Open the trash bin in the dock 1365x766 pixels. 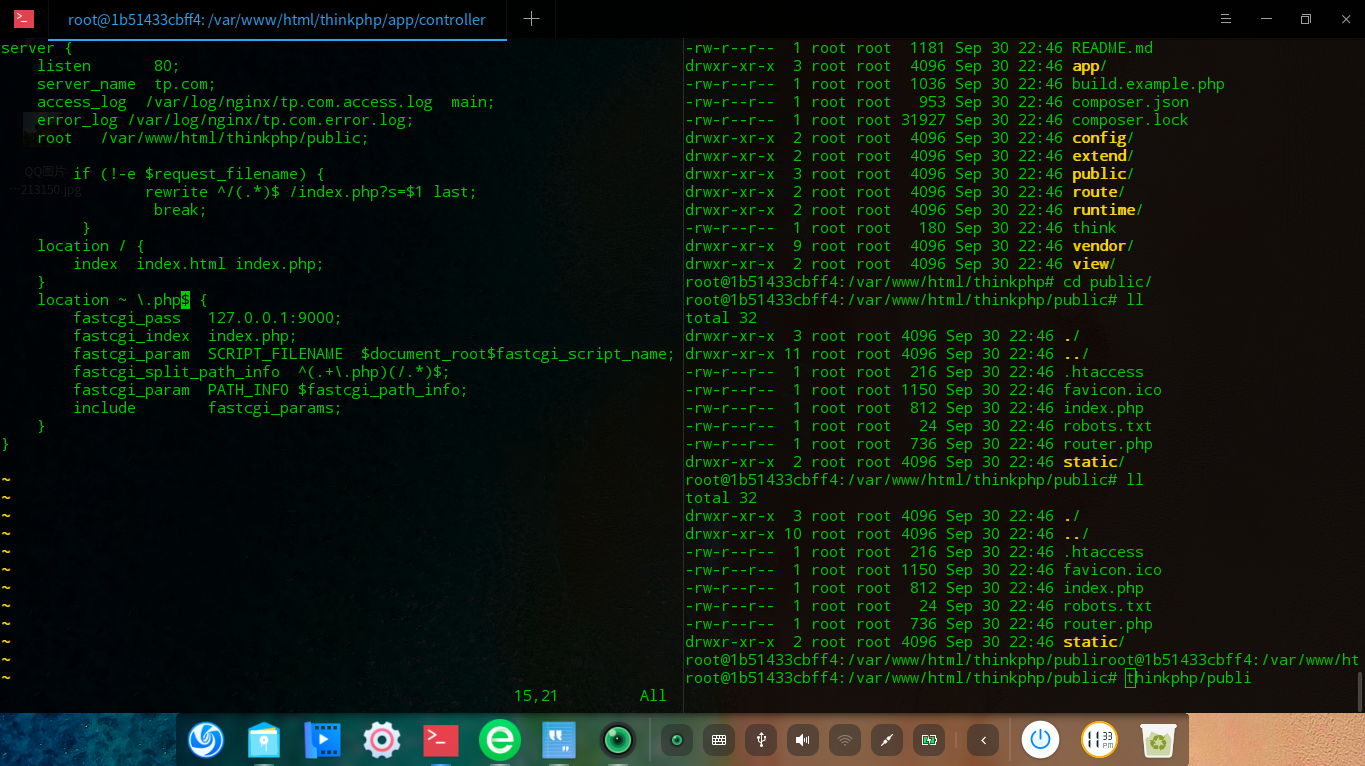coord(1158,740)
